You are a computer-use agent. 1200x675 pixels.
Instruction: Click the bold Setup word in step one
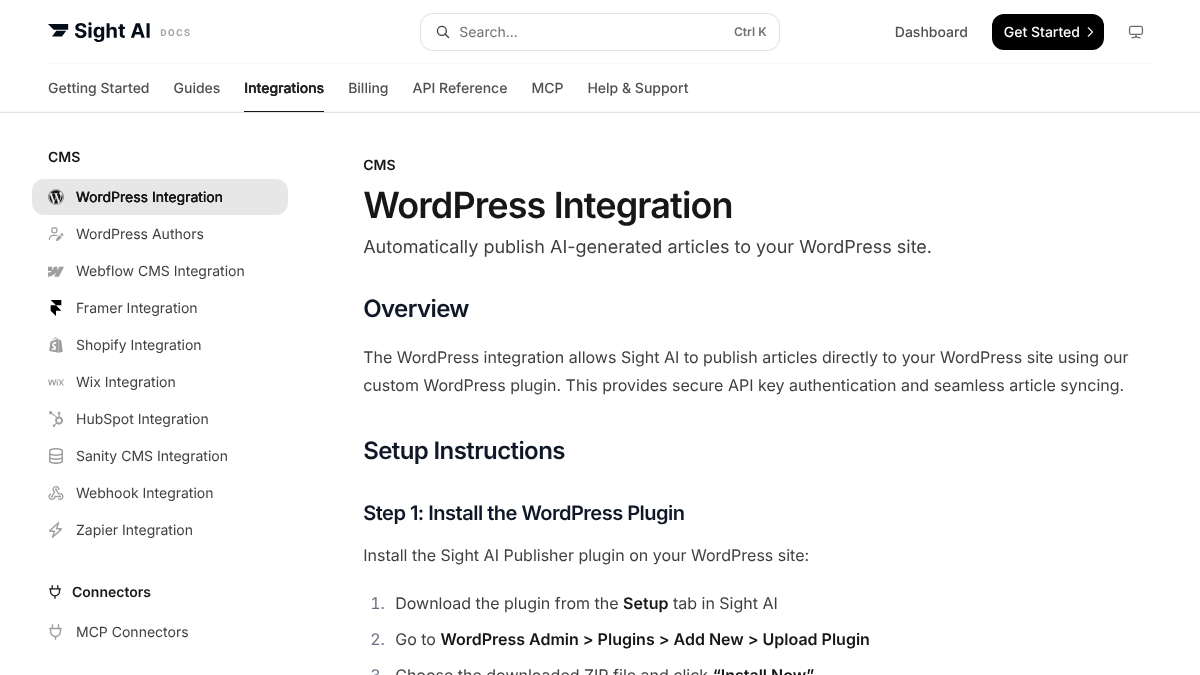click(645, 603)
